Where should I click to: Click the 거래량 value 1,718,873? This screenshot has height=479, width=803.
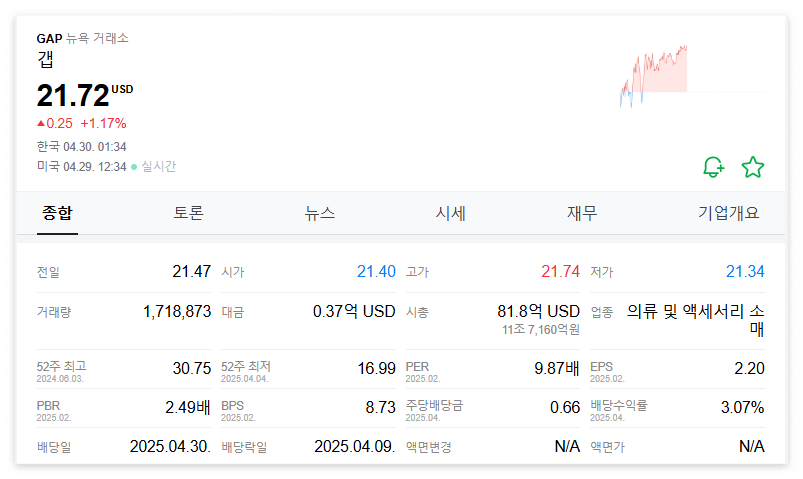tap(177, 311)
